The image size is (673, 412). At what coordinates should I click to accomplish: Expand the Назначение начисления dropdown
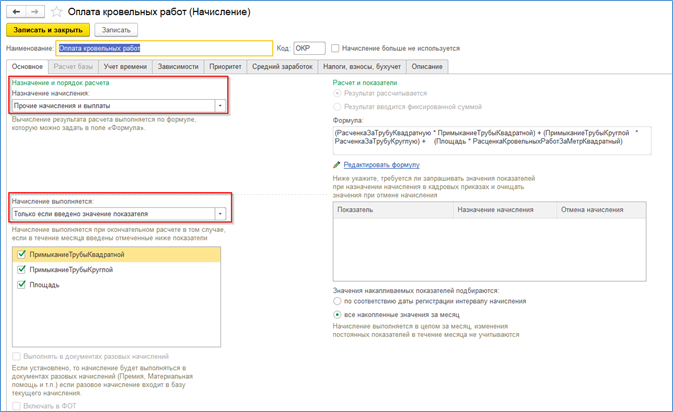[x=220, y=105]
